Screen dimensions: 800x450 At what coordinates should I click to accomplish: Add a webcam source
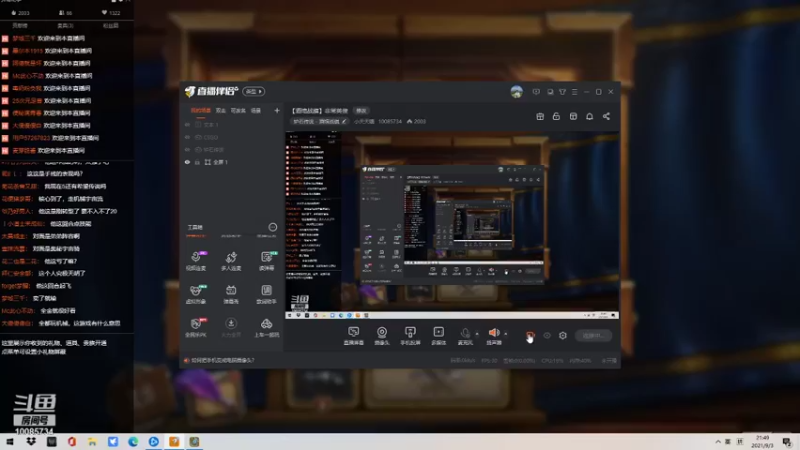pos(382,336)
